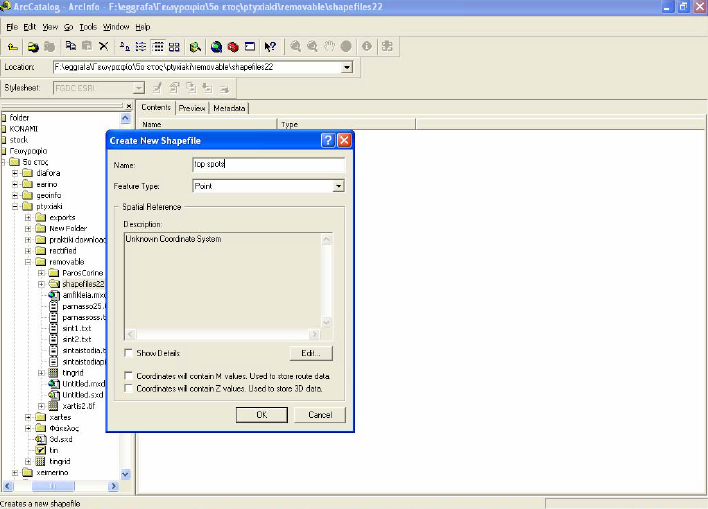Click Cancel in Create New Shapefile
The image size is (708, 509).
(320, 415)
